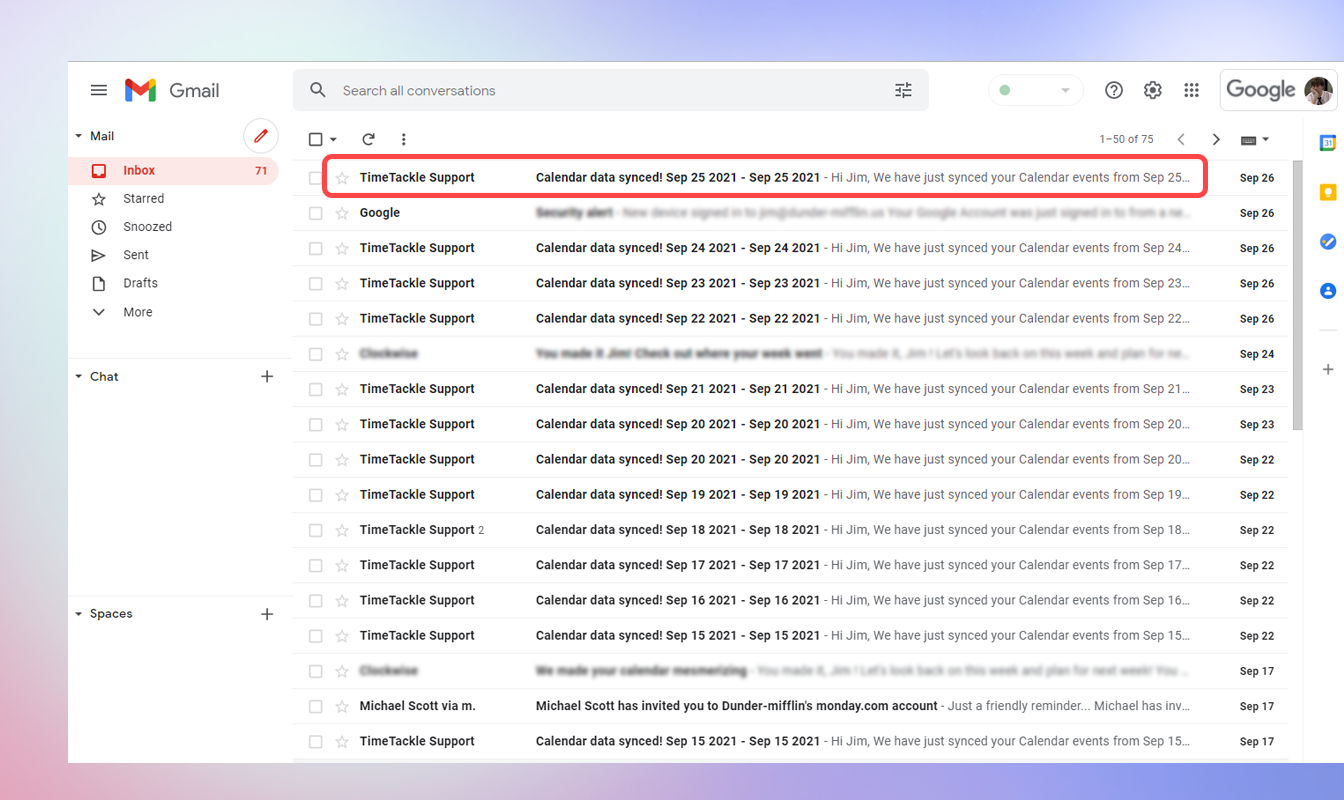Screen dimensions: 1344x800
Task: Tick checkbox for Sep 22 2021 synced email
Action: [x=315, y=318]
